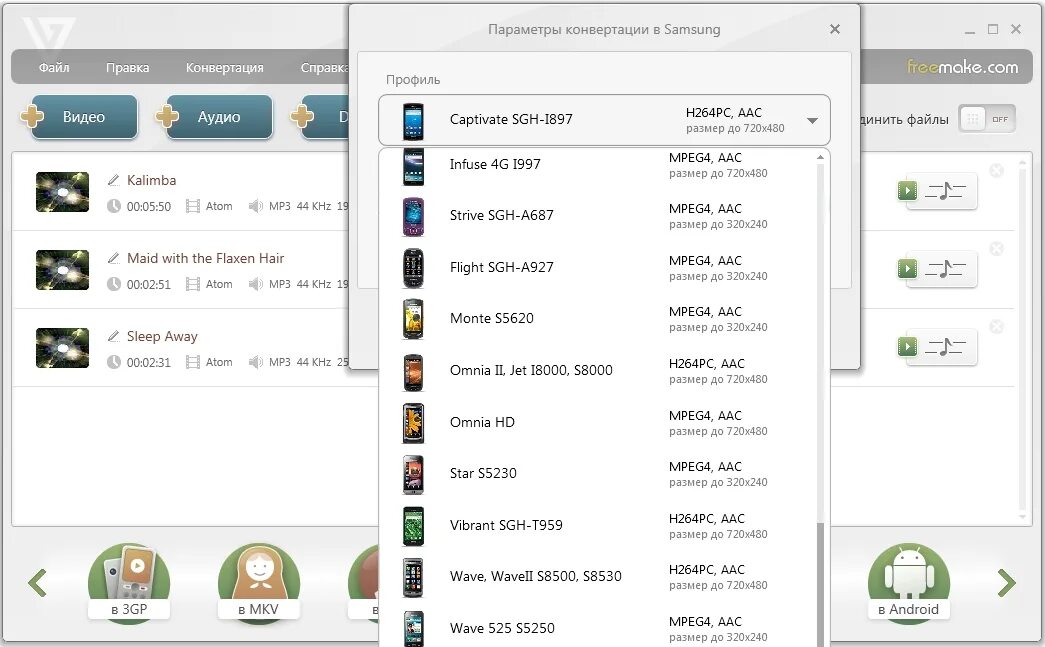Click the Maid with the Flaxen Hair thumbnail
1045x647 pixels.
62,270
